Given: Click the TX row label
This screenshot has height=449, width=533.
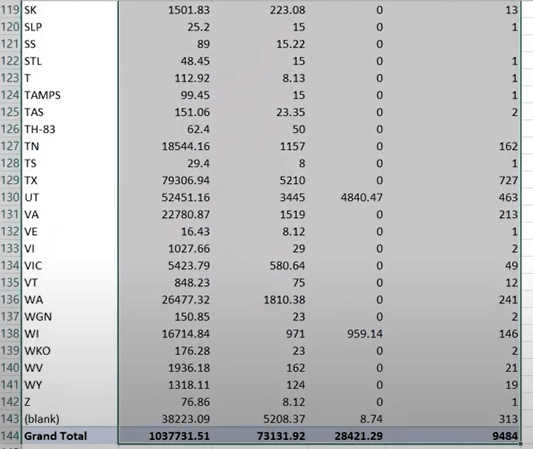Looking at the screenshot, I should click(x=70, y=180).
